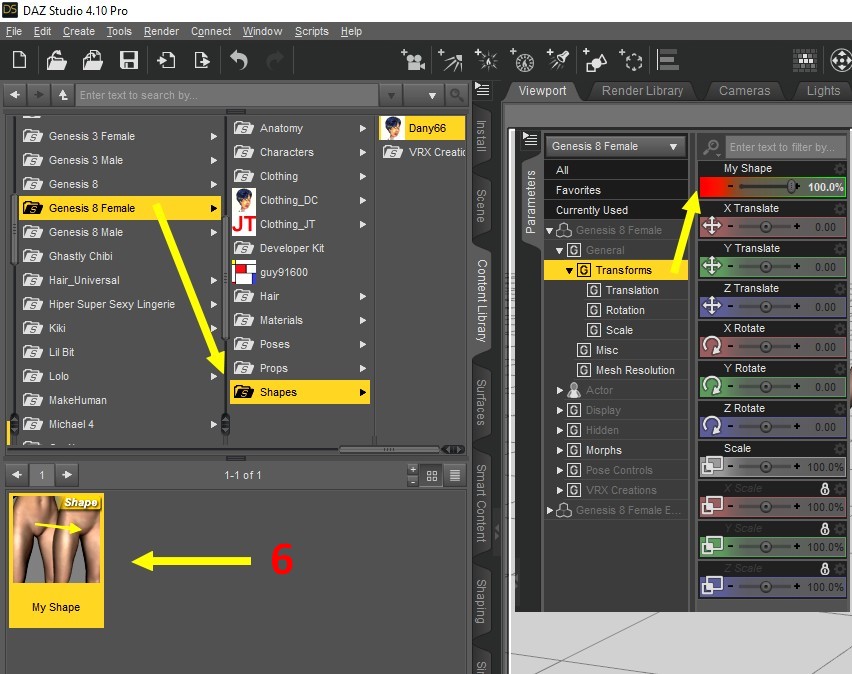This screenshot has width=852, height=674.
Task: Click the Export file icon
Action: (202, 60)
